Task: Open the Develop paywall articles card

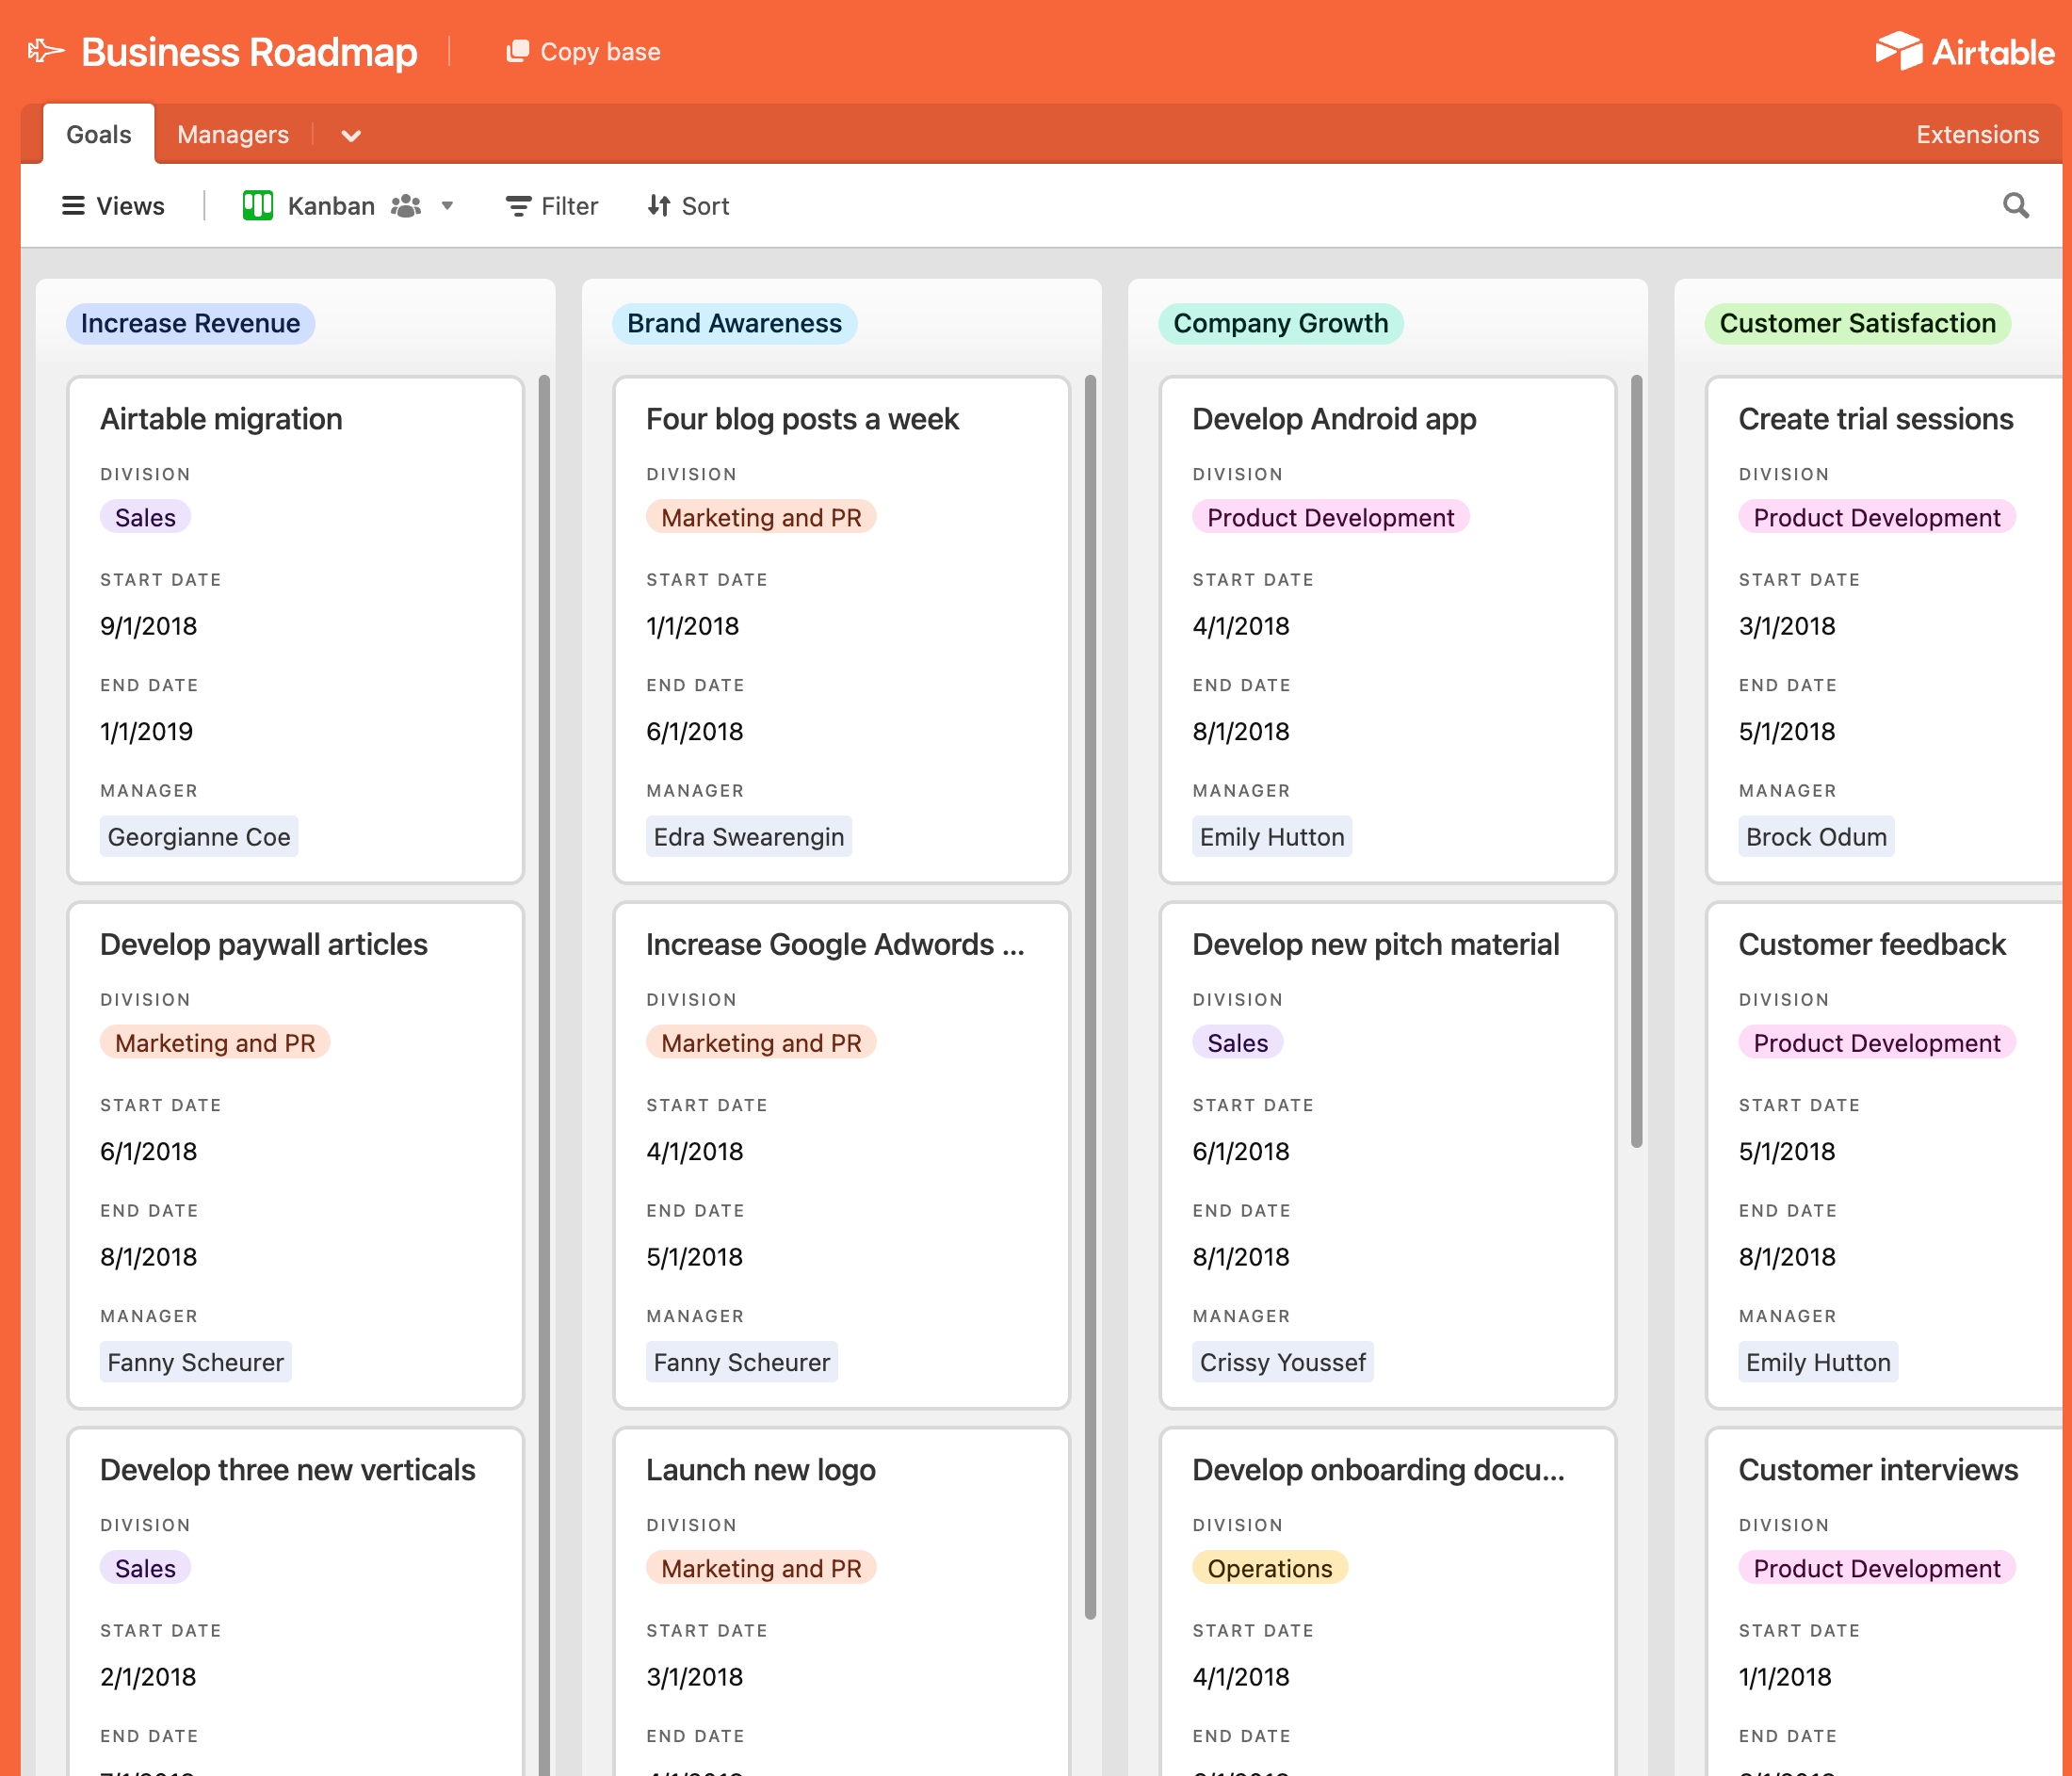Action: point(295,1155)
